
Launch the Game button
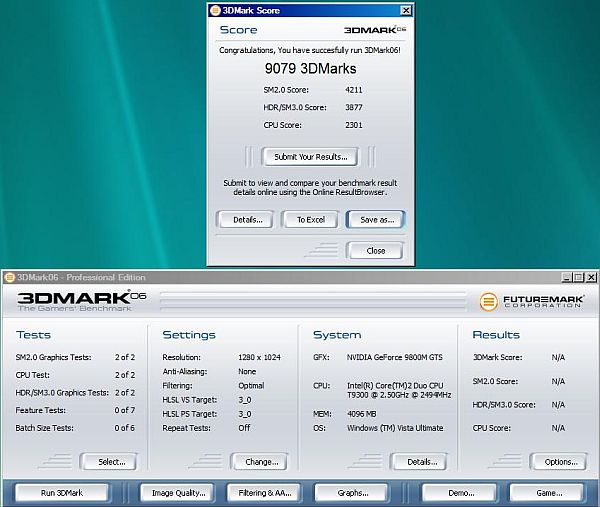pyautogui.click(x=548, y=493)
